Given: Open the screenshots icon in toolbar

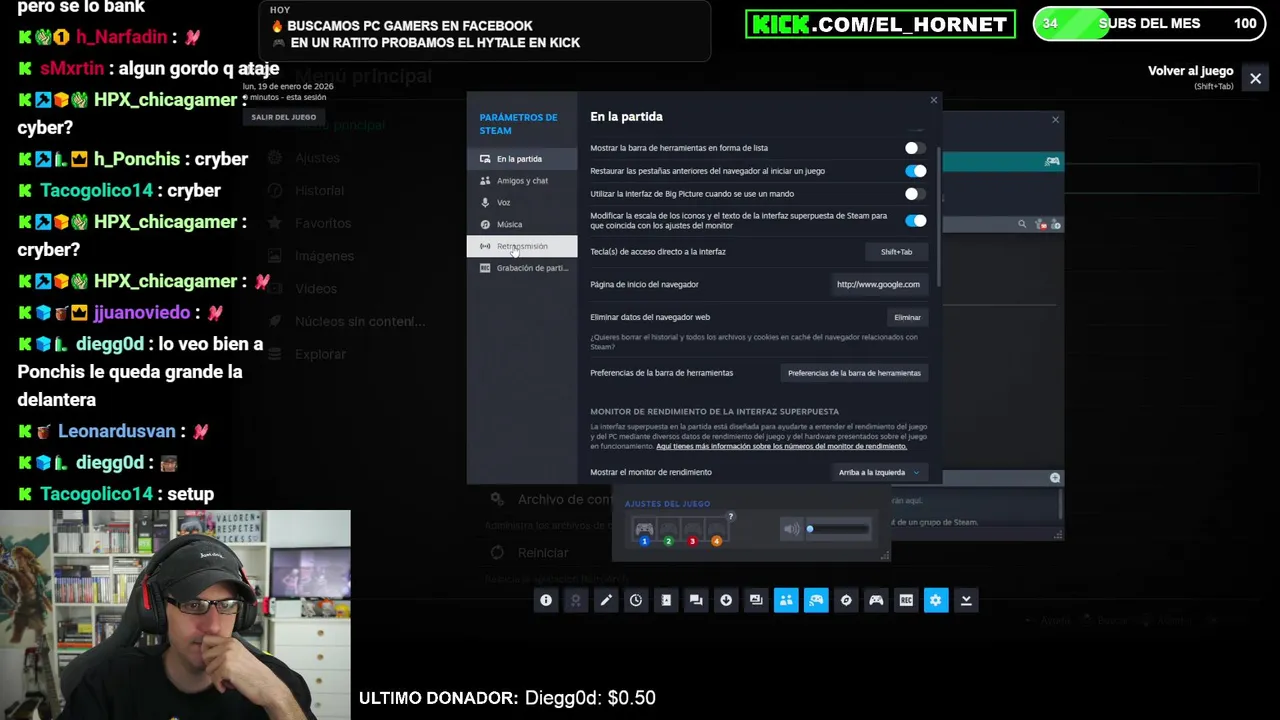Looking at the screenshot, I should click(x=756, y=600).
